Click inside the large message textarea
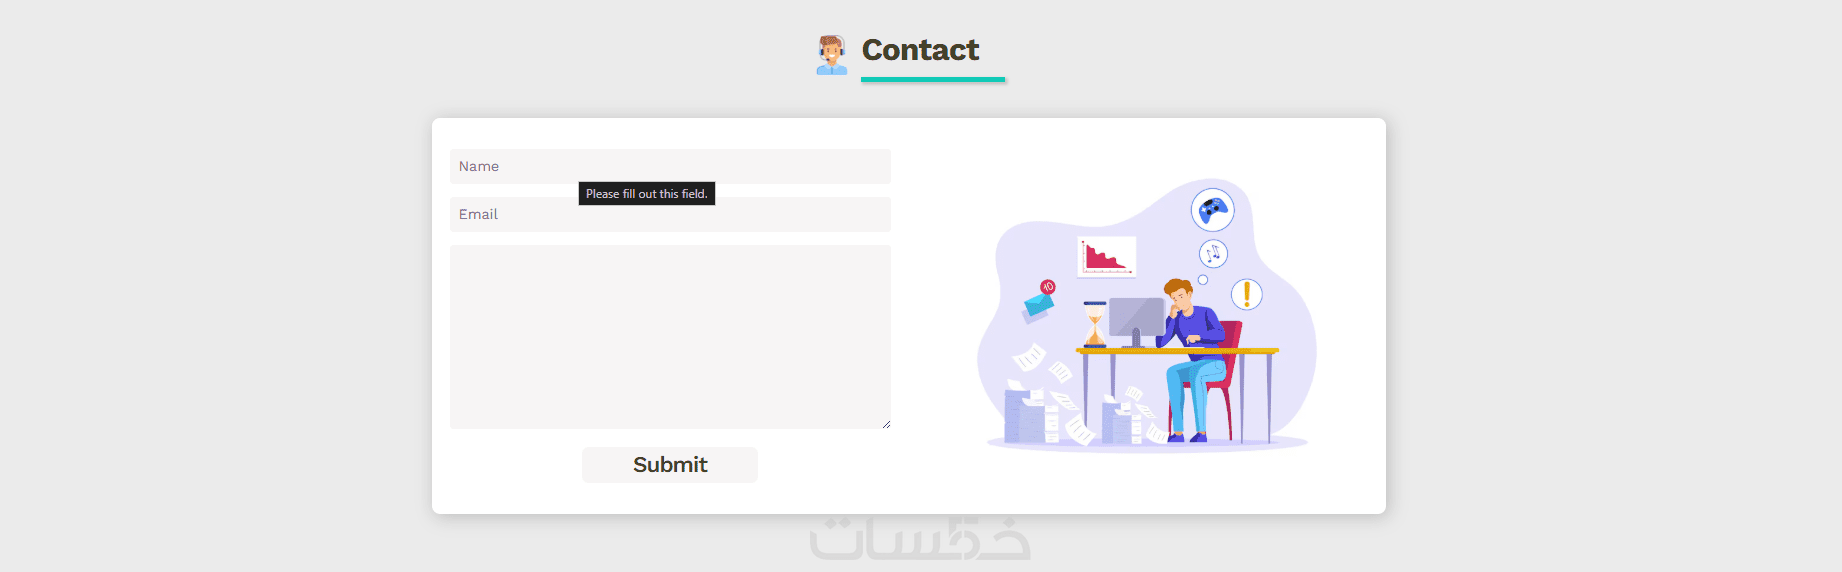1842x572 pixels. [x=670, y=337]
